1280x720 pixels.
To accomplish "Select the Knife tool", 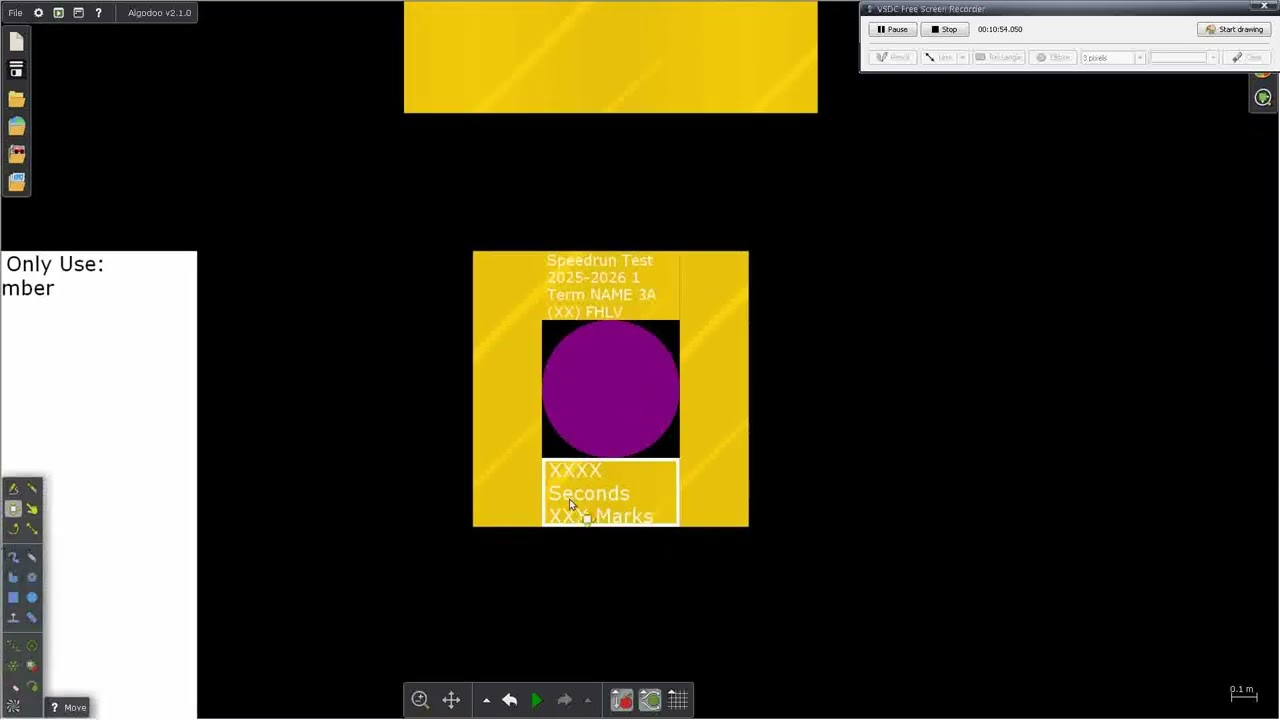I will (x=32, y=488).
